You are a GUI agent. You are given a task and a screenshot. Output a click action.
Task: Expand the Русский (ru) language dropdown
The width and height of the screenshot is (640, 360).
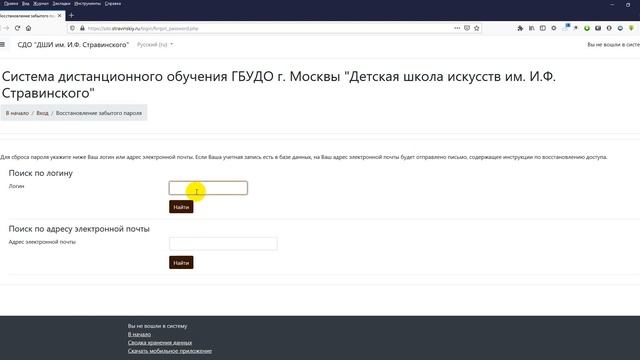point(155,44)
